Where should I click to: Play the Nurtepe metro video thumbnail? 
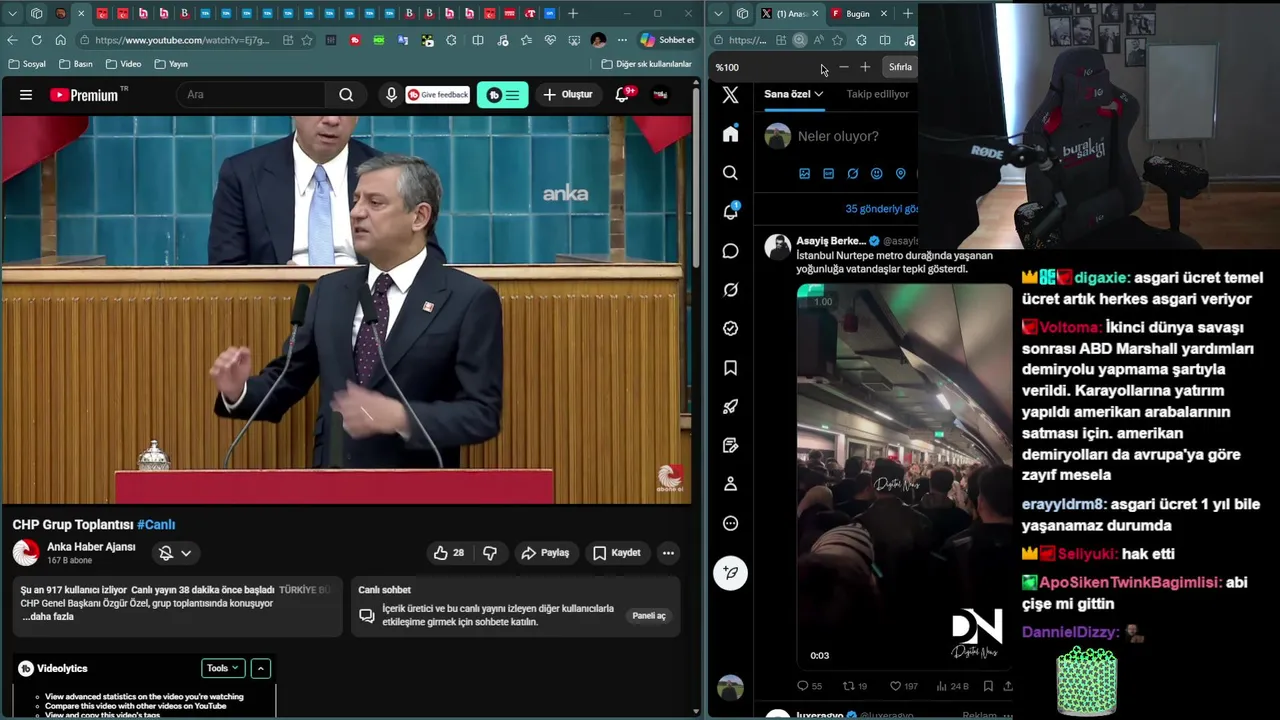904,477
